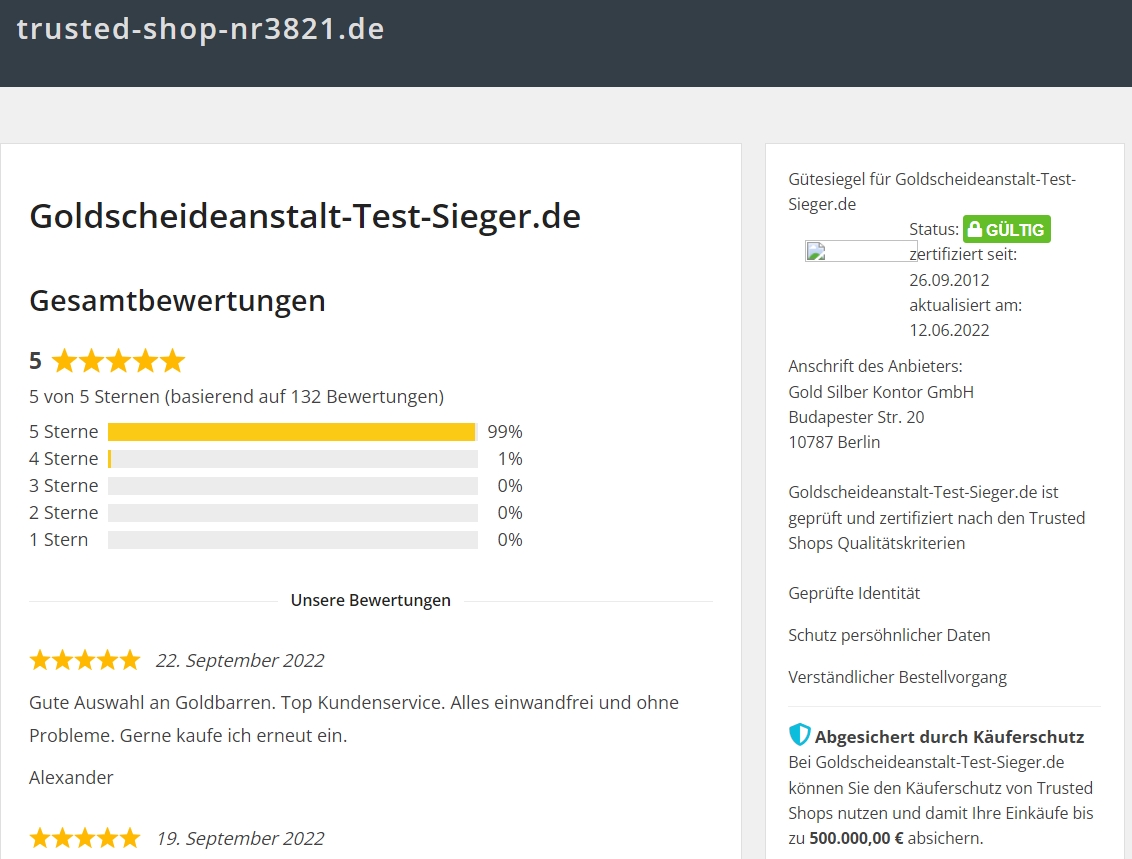This screenshot has width=1132, height=859.
Task: Click "Gütesiegel für Goldscheideanstalt-Test-Sieger.de" sidebar title
Action: point(932,191)
